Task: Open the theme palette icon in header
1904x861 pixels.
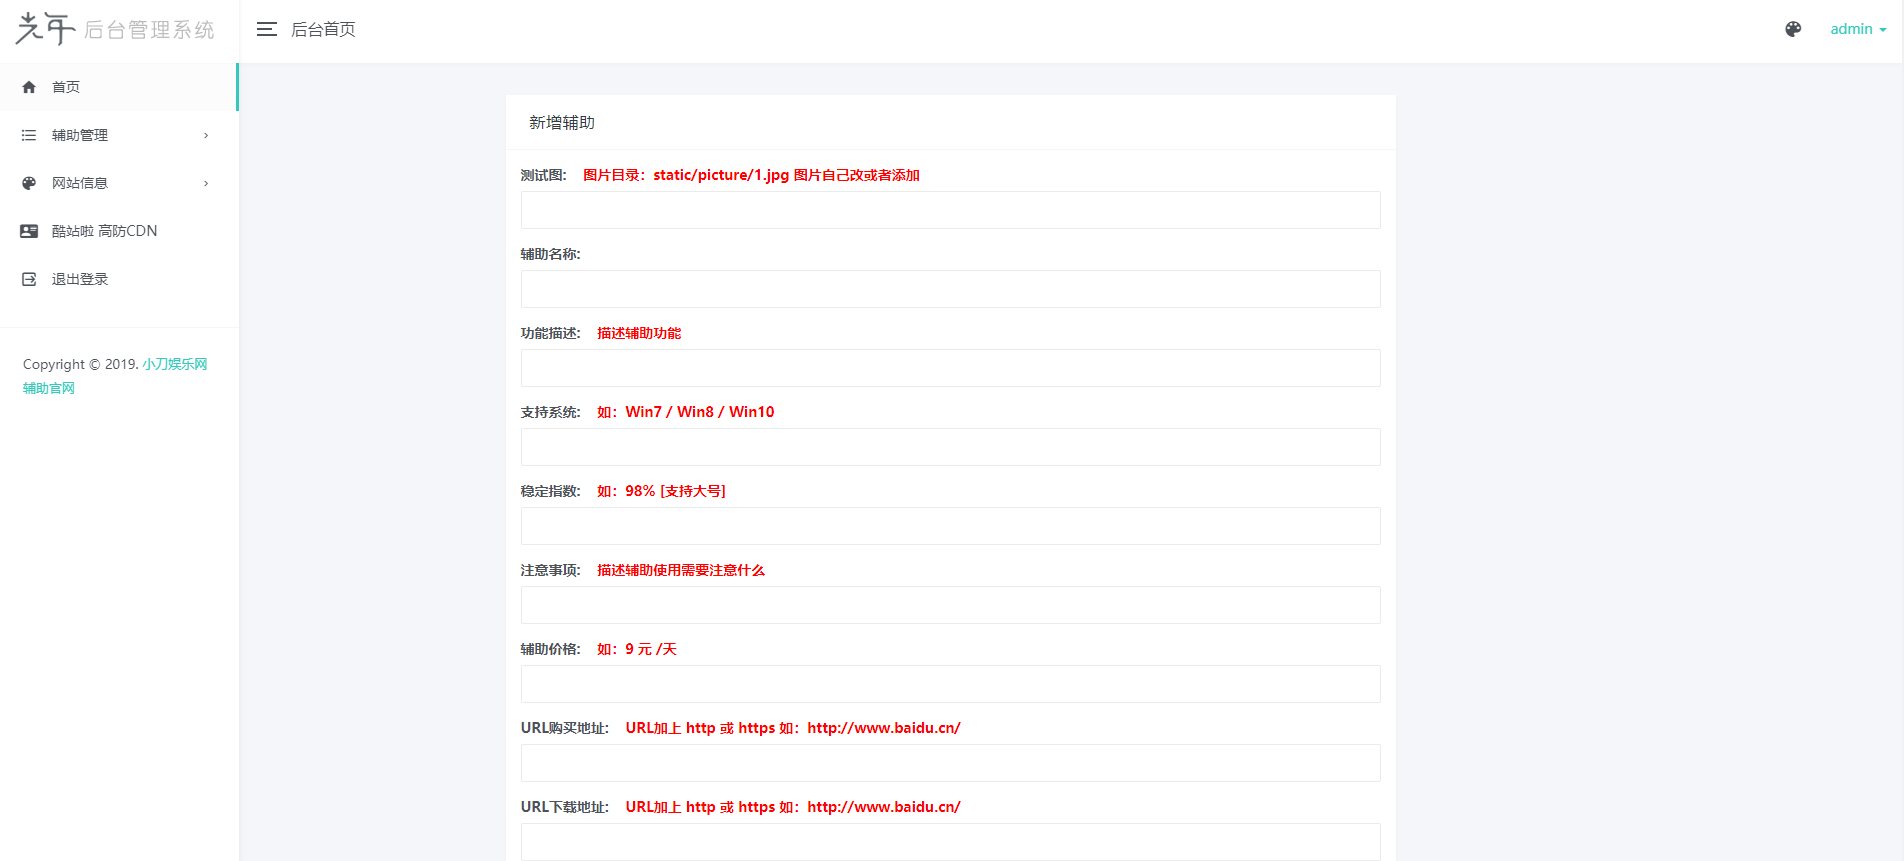Action: 1793,29
